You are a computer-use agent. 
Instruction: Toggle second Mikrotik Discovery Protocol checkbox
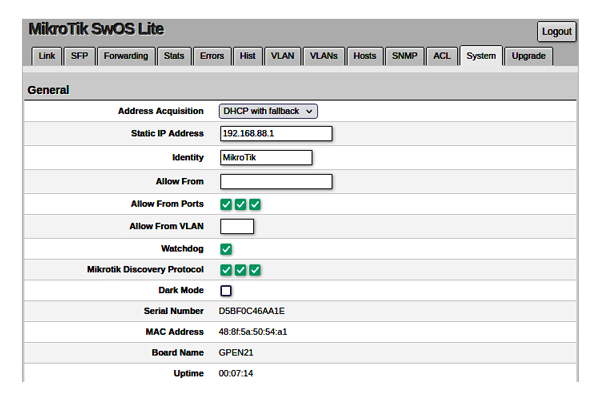240,270
